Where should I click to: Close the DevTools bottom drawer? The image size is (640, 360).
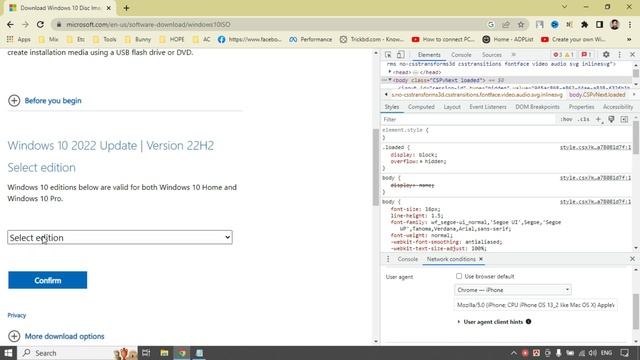632,259
